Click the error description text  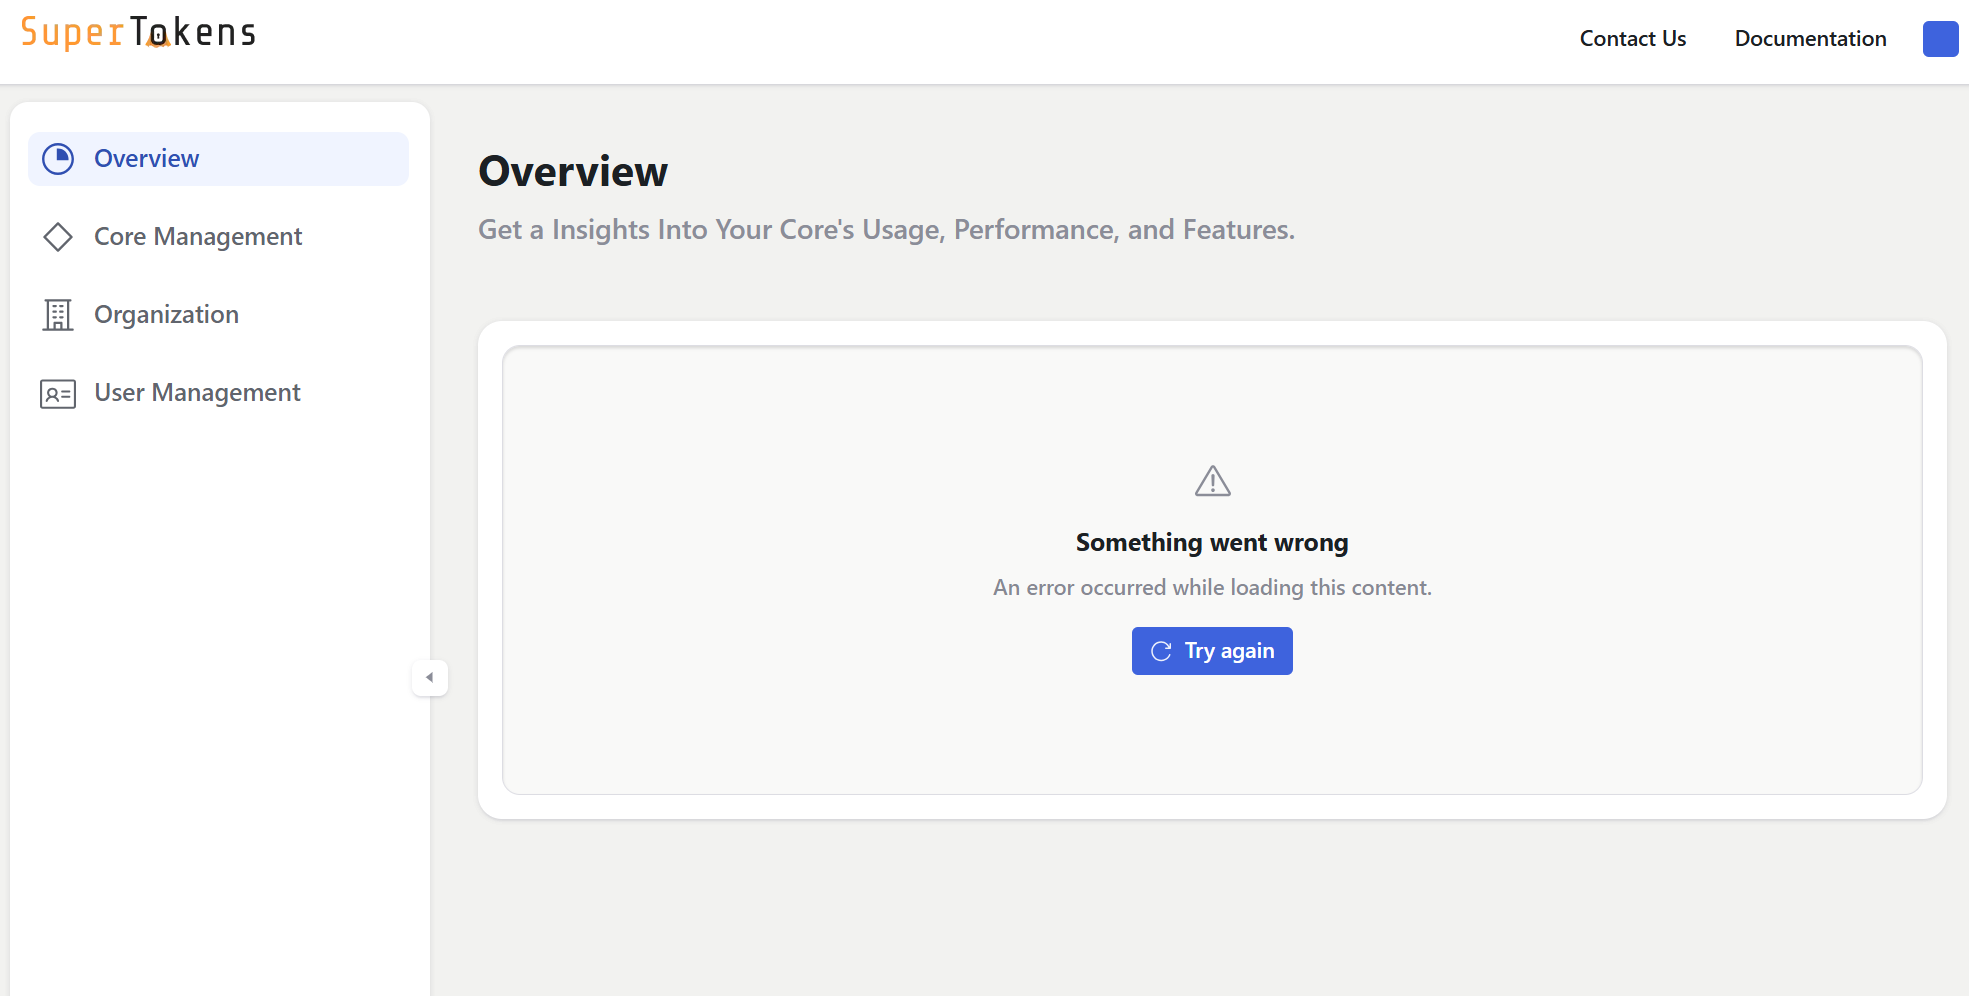(x=1212, y=588)
